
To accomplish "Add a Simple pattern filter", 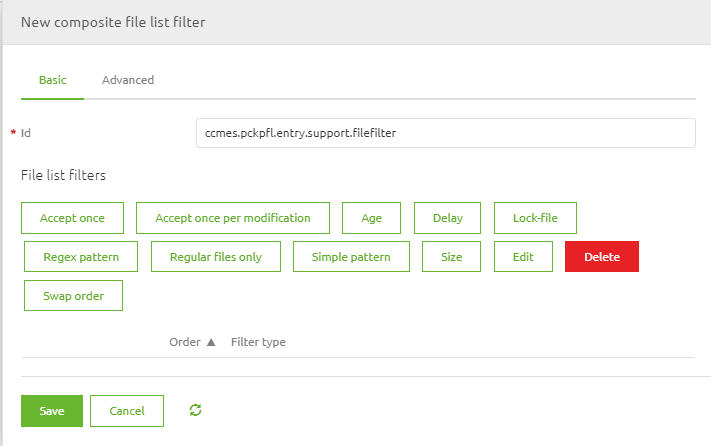I will click(351, 257).
